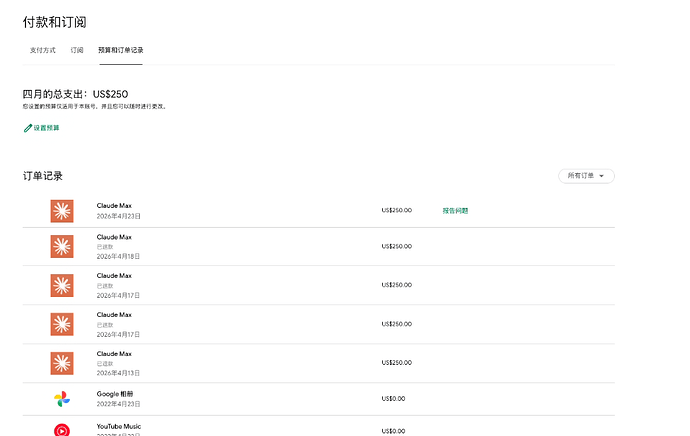
Task: Click the Claude Max icon dated 2026年4月18日
Action: coord(62,246)
